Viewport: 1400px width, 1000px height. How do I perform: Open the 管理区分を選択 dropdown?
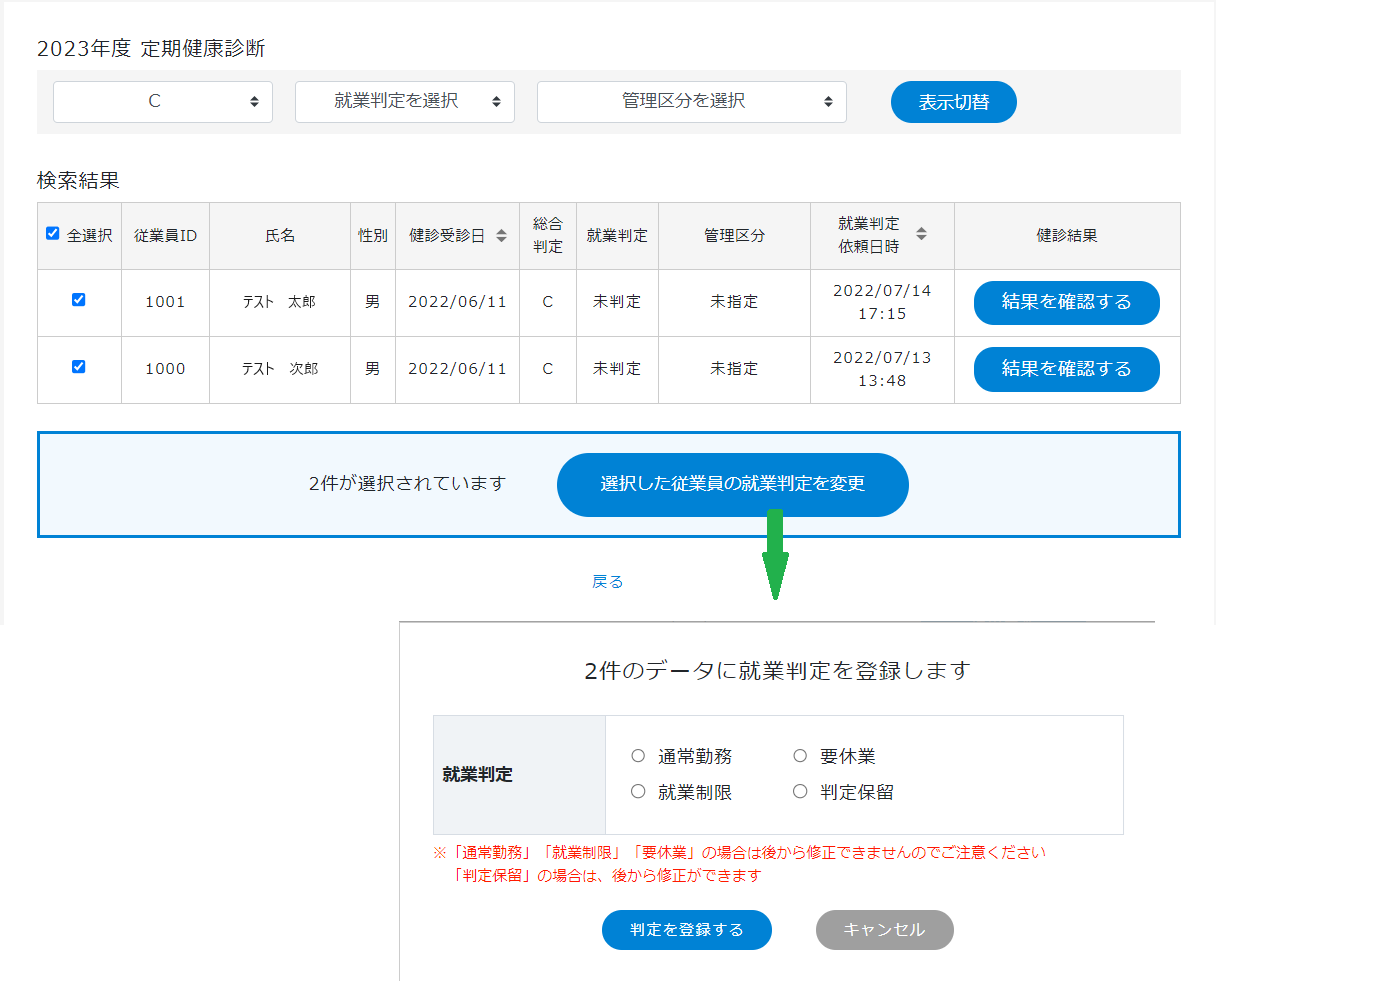[x=691, y=101]
